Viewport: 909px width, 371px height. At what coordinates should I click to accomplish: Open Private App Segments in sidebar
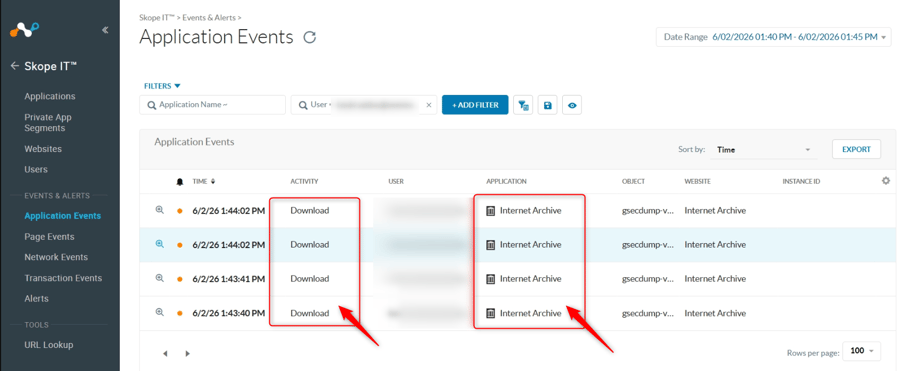pyautogui.click(x=48, y=122)
